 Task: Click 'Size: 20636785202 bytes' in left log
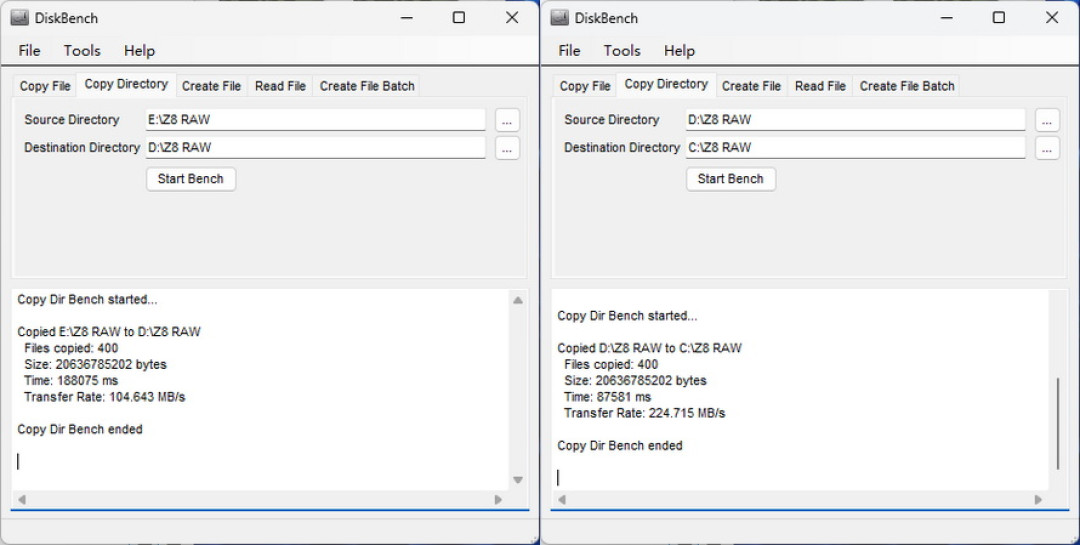point(95,364)
